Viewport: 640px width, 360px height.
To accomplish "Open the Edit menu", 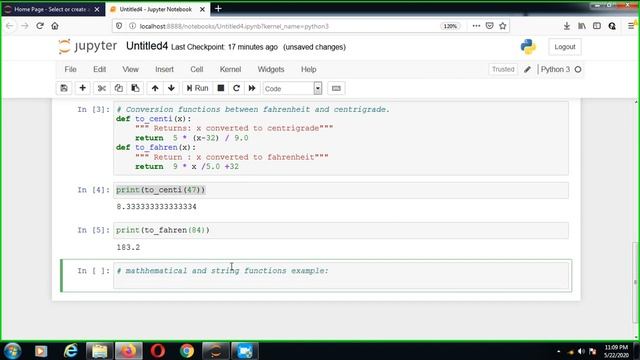I will click(99, 69).
